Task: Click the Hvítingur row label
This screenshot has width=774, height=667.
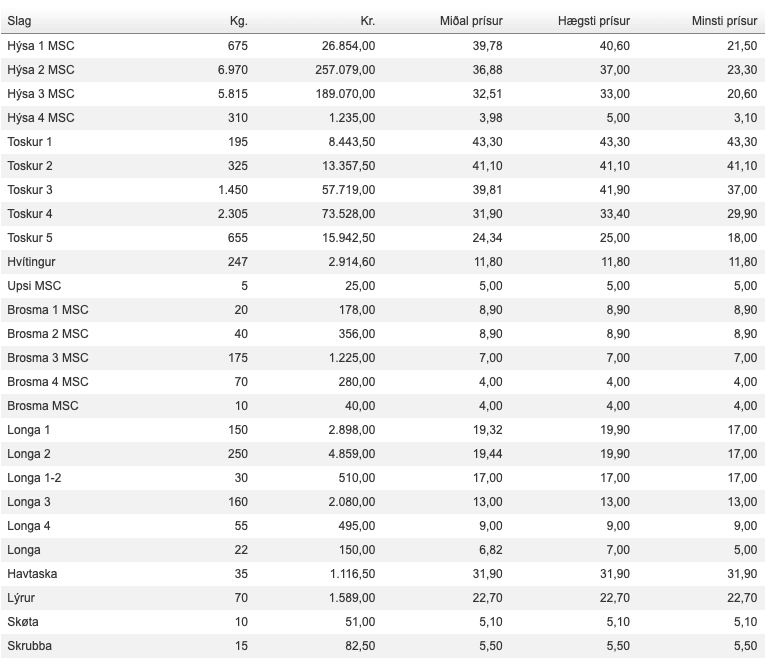Action: (x=31, y=262)
